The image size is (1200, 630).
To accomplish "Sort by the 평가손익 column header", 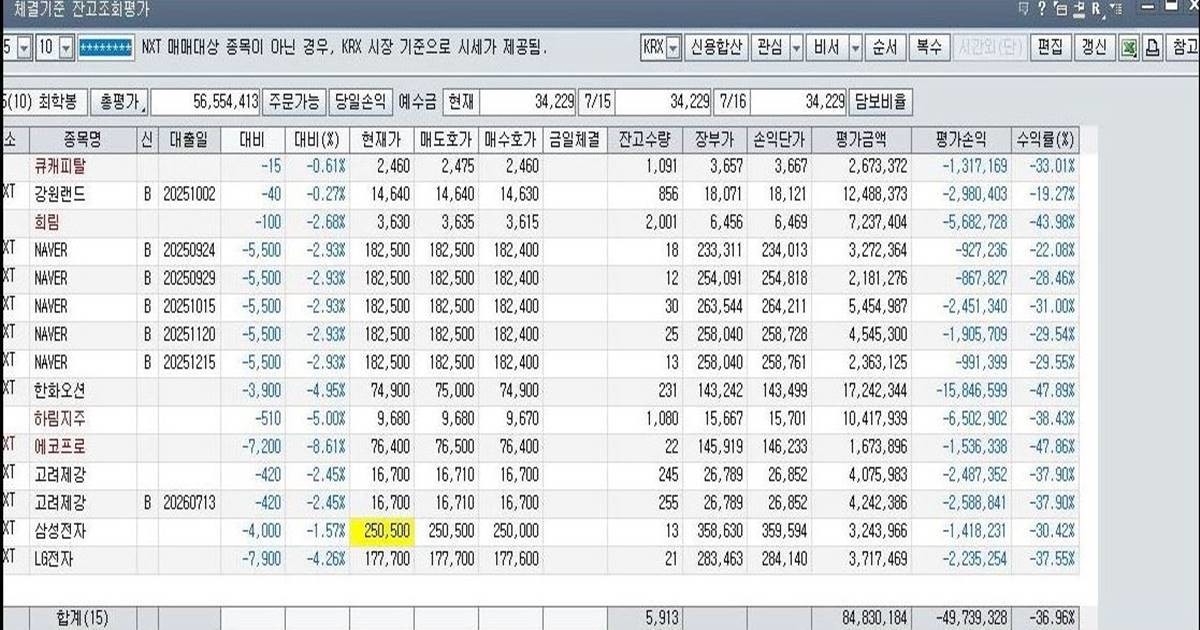I will point(962,140).
